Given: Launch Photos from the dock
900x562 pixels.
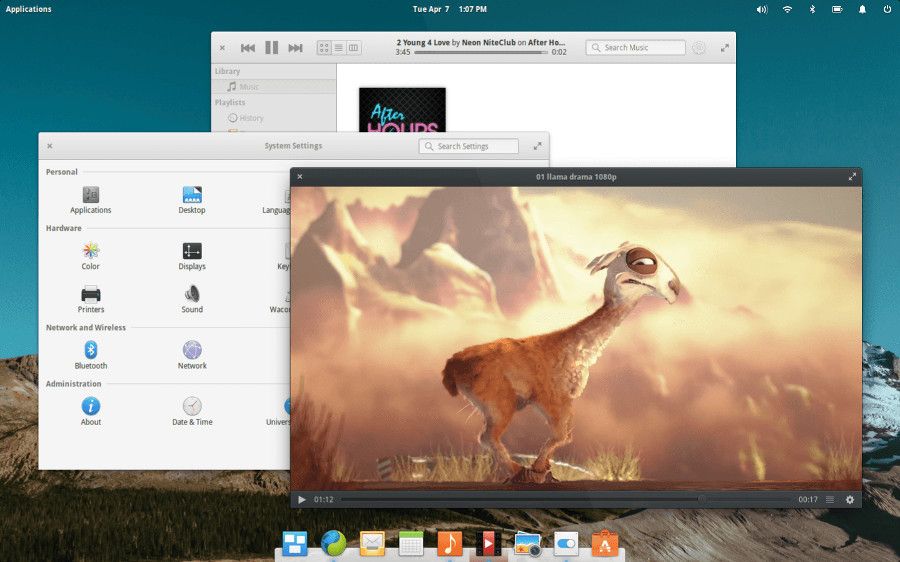Looking at the screenshot, I should coord(527,543).
